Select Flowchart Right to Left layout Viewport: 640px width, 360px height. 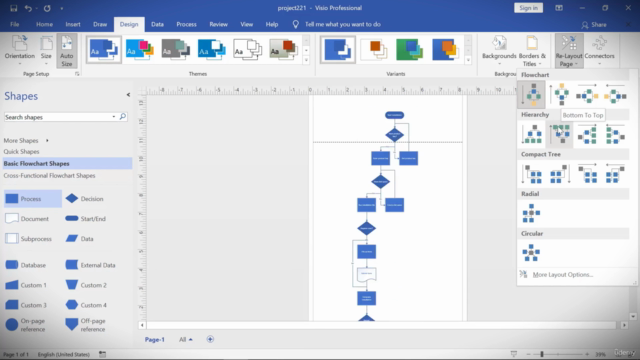pyautogui.click(x=615, y=94)
